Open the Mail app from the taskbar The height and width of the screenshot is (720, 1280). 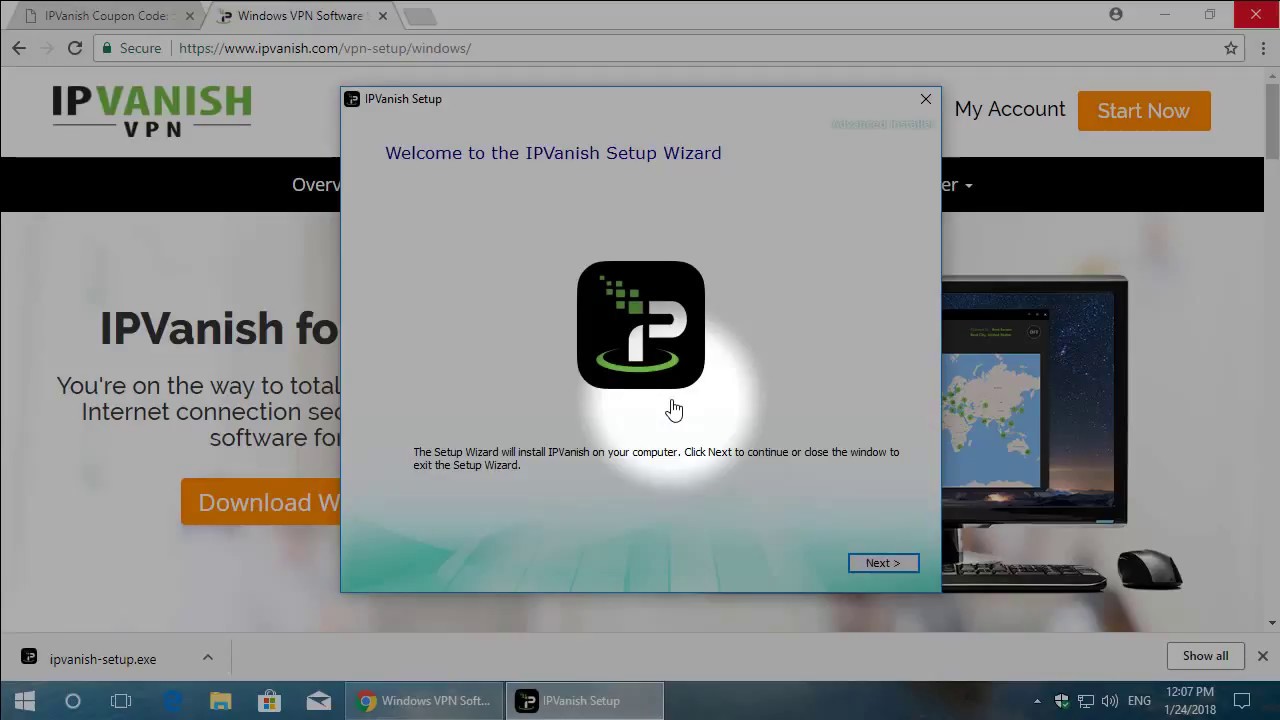(319, 701)
